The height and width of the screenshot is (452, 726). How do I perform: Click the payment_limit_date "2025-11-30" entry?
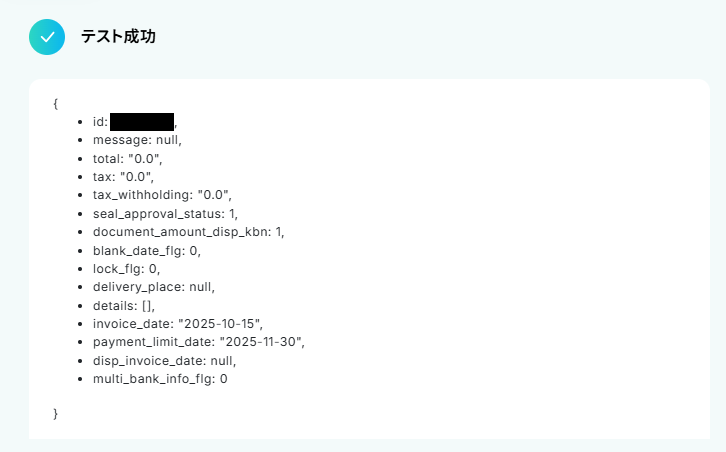(x=198, y=342)
